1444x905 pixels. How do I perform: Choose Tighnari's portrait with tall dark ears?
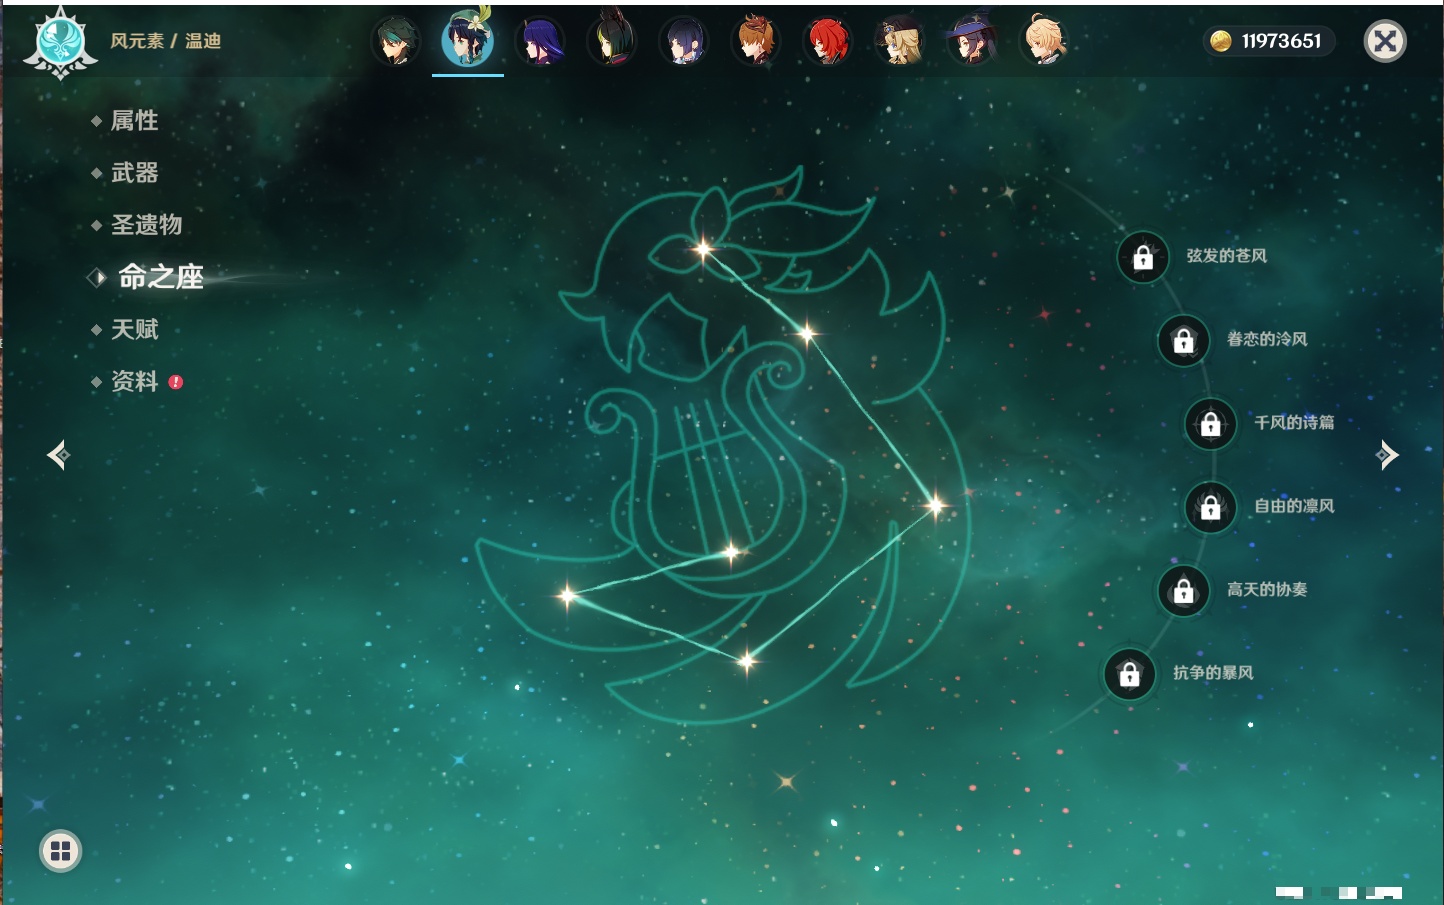tap(612, 40)
